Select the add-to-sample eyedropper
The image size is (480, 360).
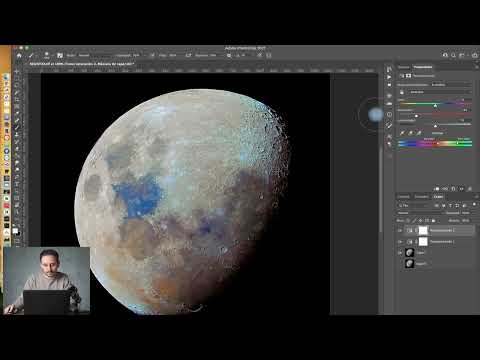click(411, 133)
